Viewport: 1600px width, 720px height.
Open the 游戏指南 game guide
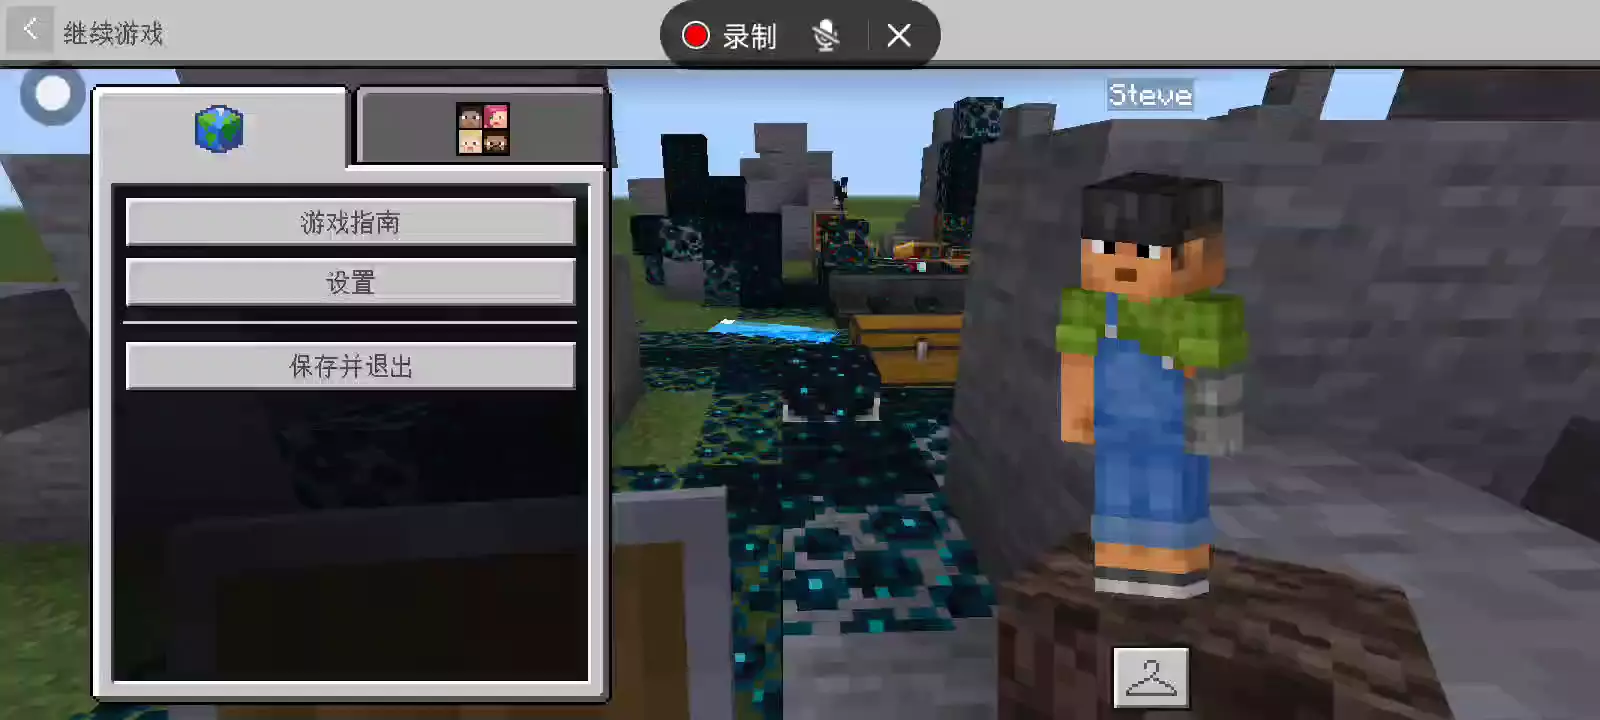pos(350,222)
